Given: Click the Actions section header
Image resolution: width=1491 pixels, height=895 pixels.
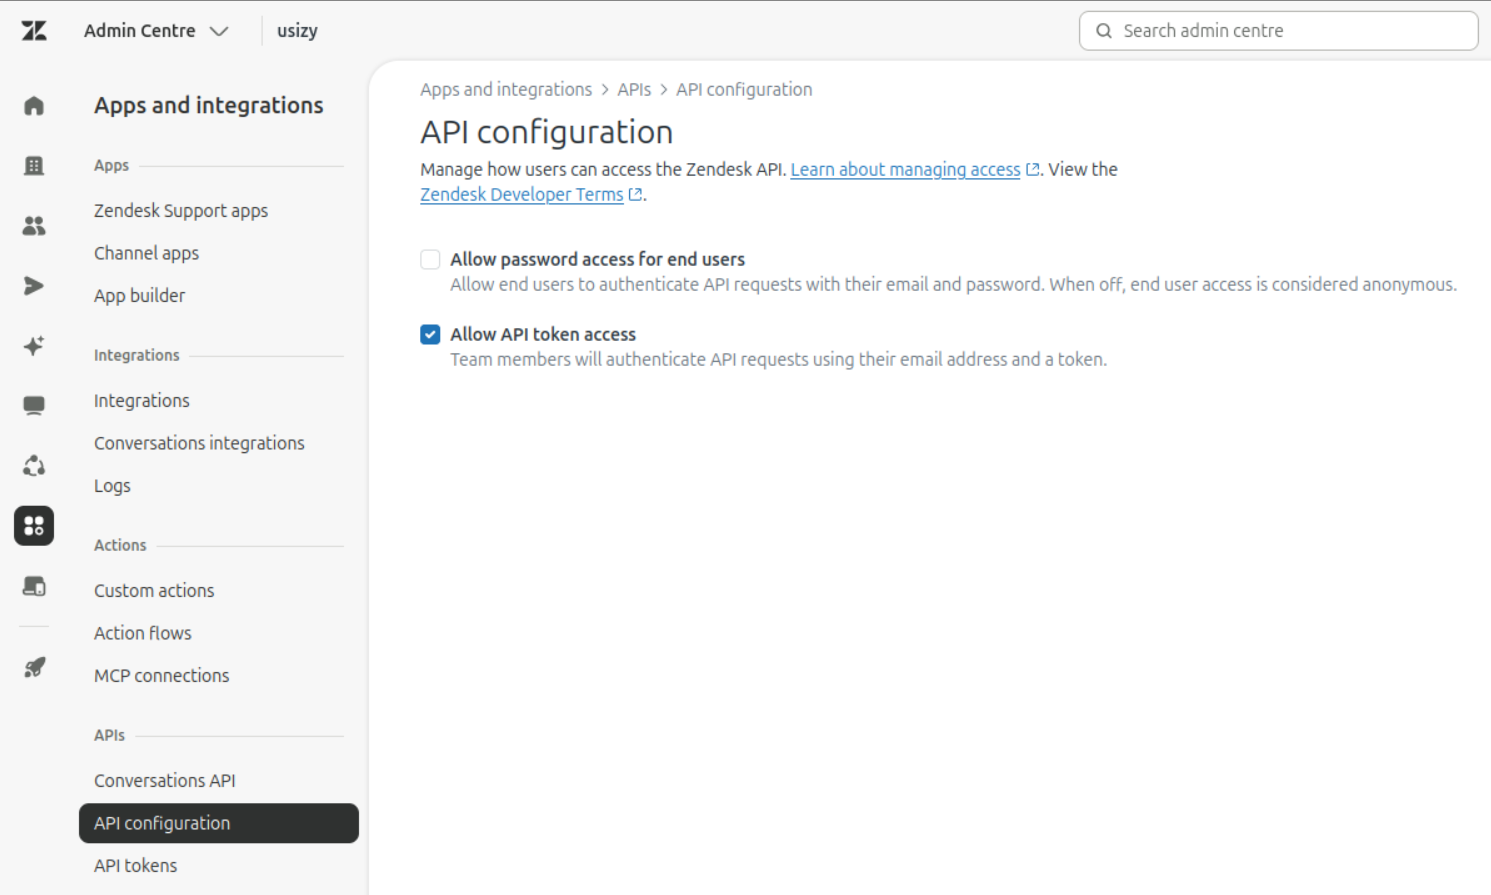Looking at the screenshot, I should point(120,546).
